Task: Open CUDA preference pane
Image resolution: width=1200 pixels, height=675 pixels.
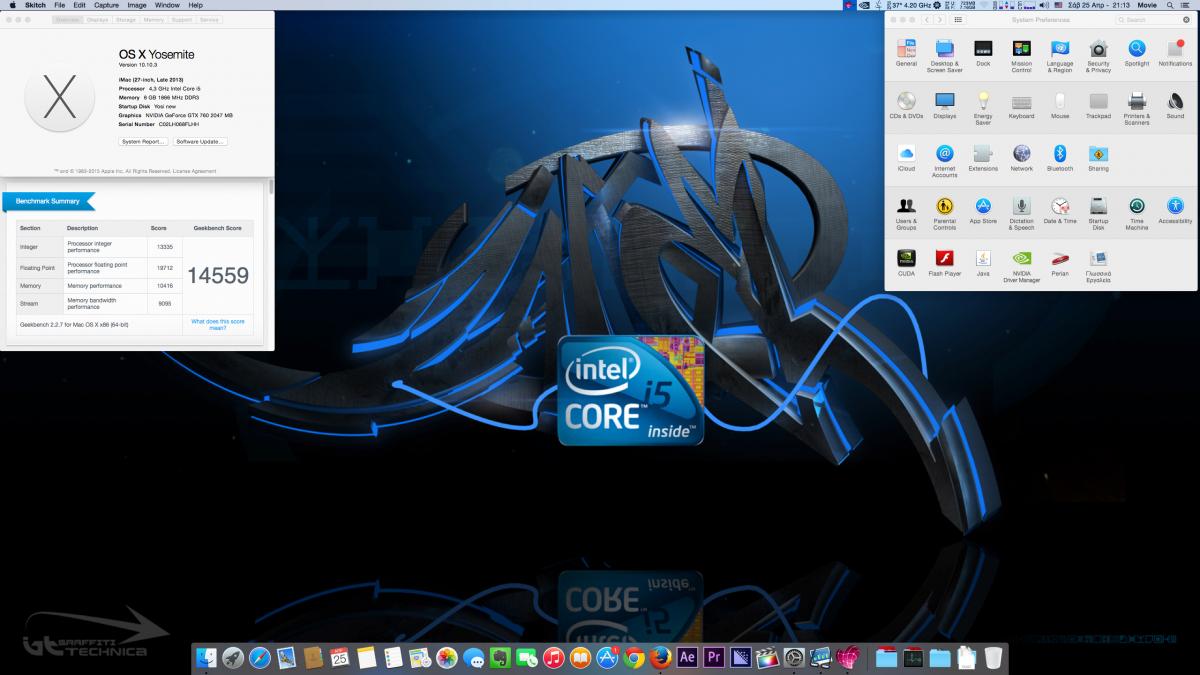Action: (906, 263)
